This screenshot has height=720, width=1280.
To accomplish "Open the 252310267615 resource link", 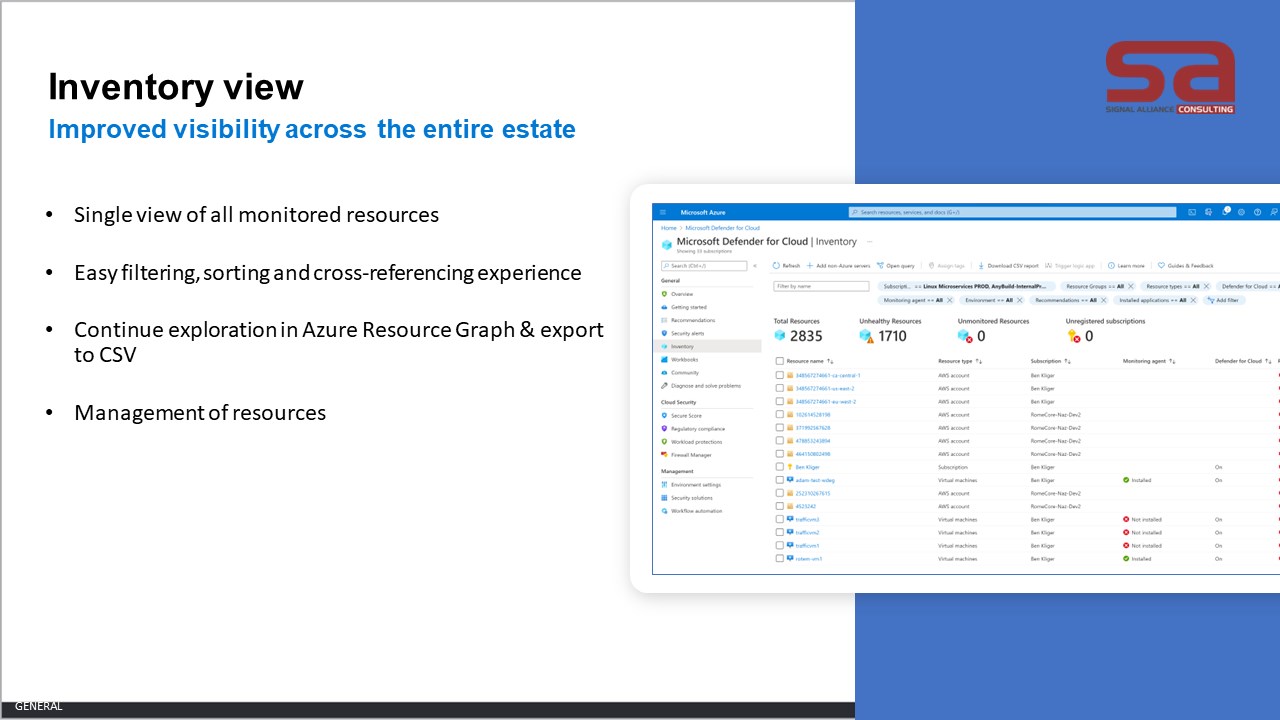I will click(813, 493).
